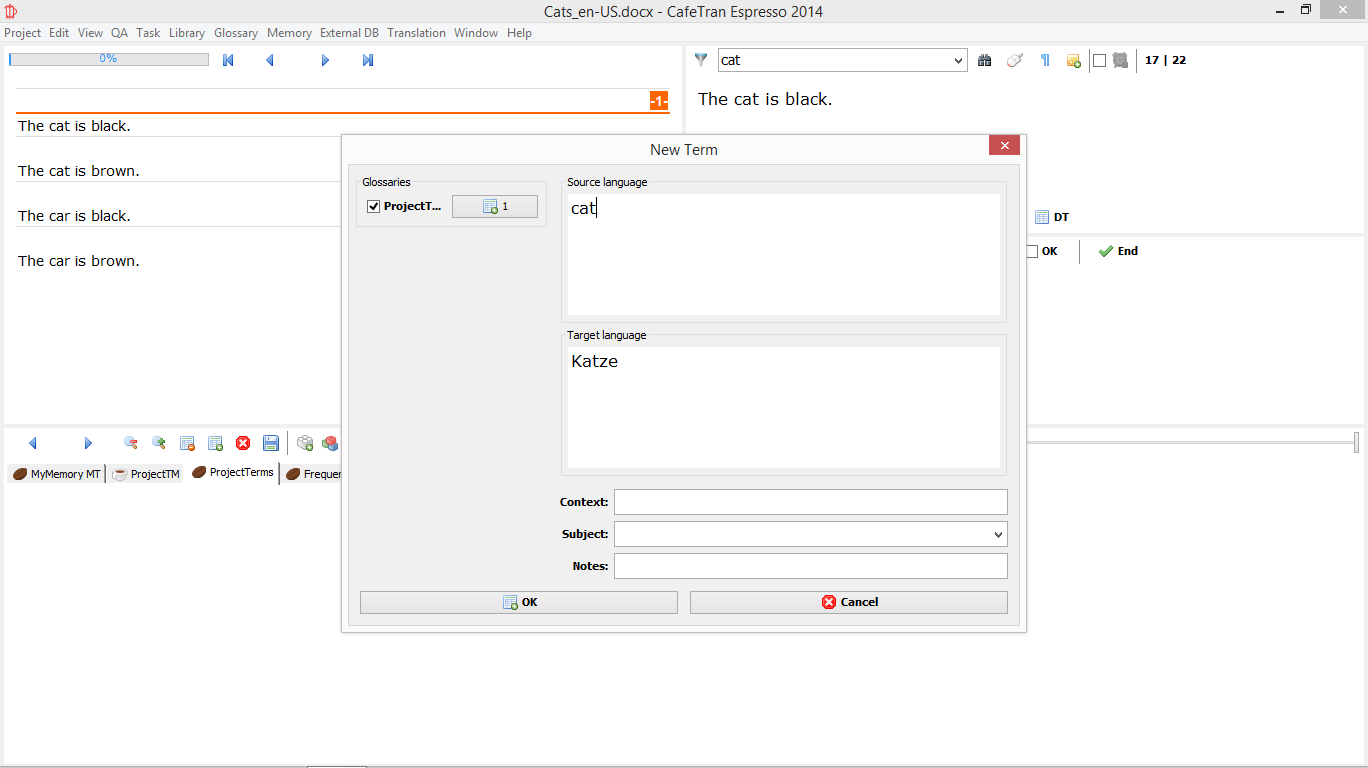This screenshot has width=1368, height=768.
Task: Jump to last segment with navigation arrow
Action: tap(368, 61)
